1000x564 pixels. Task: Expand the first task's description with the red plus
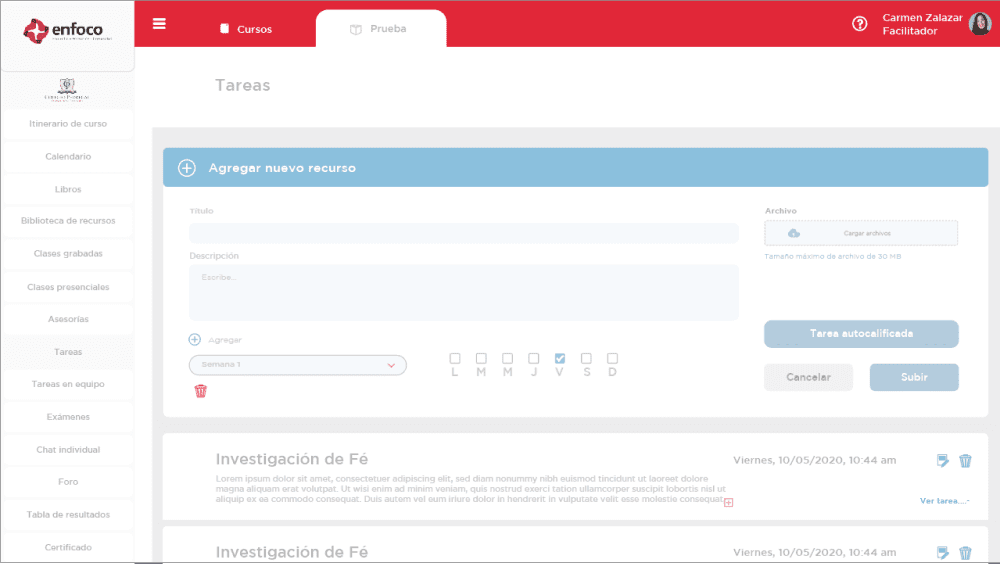(x=728, y=502)
